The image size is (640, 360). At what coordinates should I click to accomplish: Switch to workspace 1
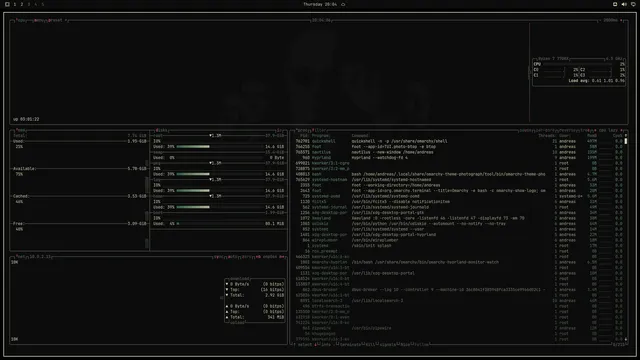coord(15,4)
